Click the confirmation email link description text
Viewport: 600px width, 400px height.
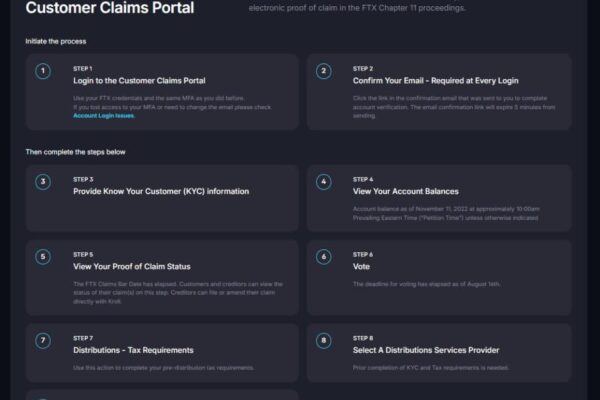(x=454, y=107)
